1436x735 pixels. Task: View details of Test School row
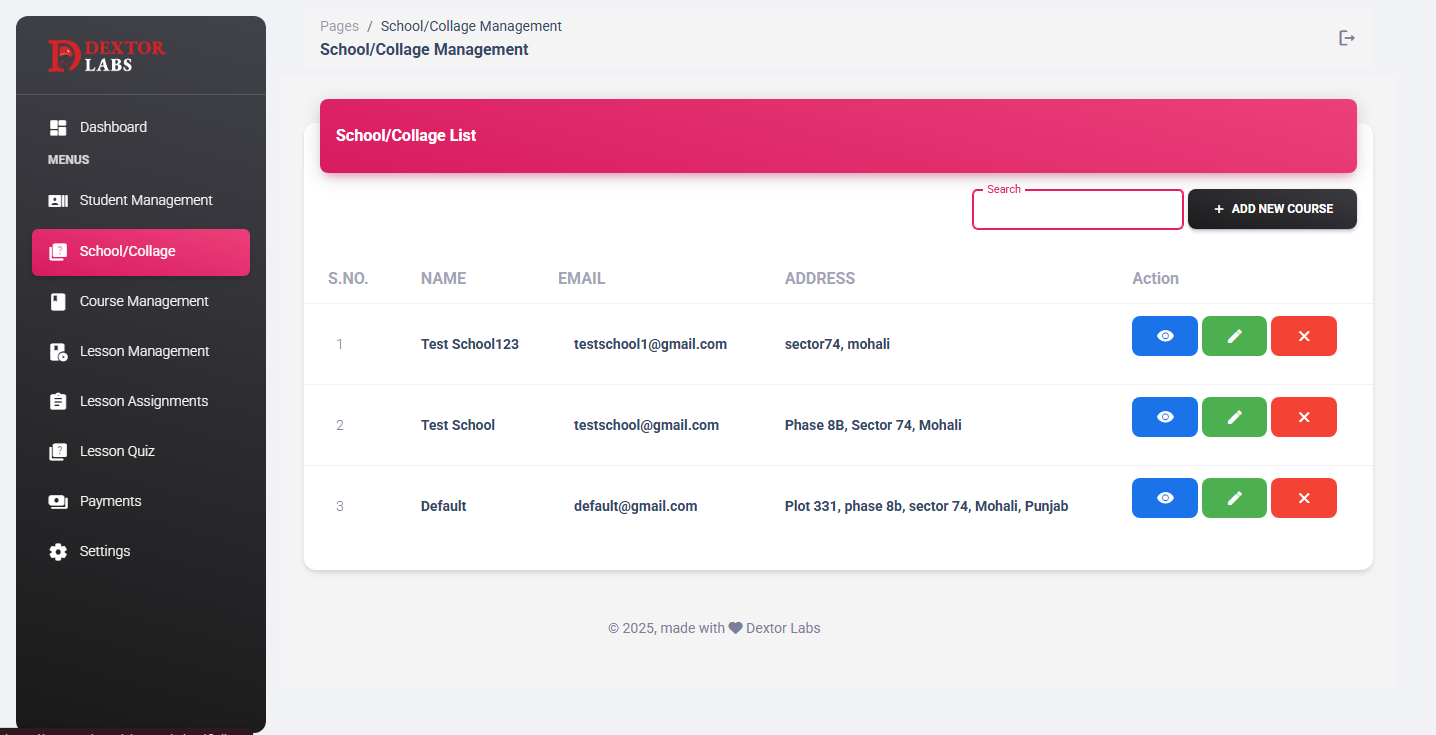pyautogui.click(x=1164, y=417)
